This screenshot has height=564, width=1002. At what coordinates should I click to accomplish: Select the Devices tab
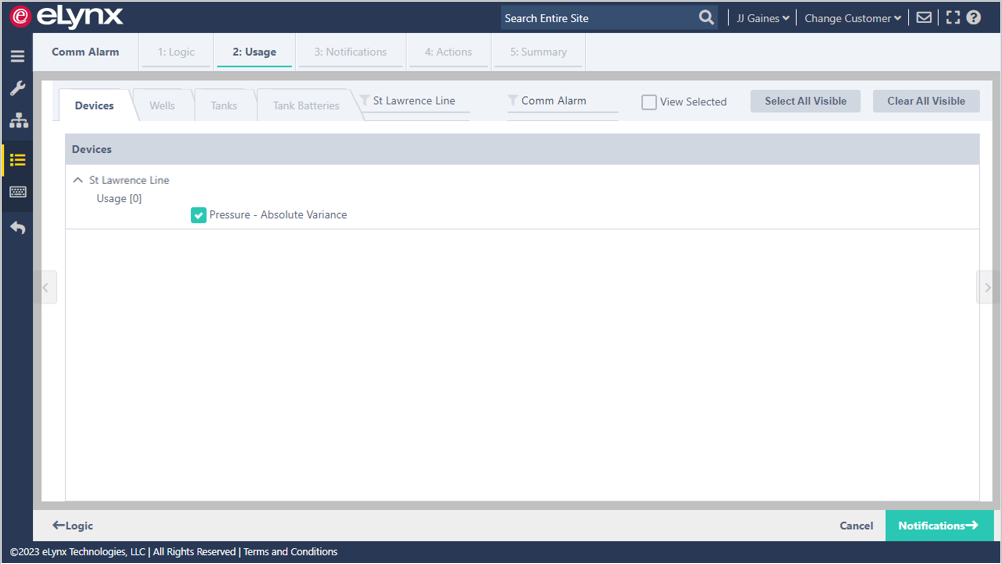(x=94, y=105)
